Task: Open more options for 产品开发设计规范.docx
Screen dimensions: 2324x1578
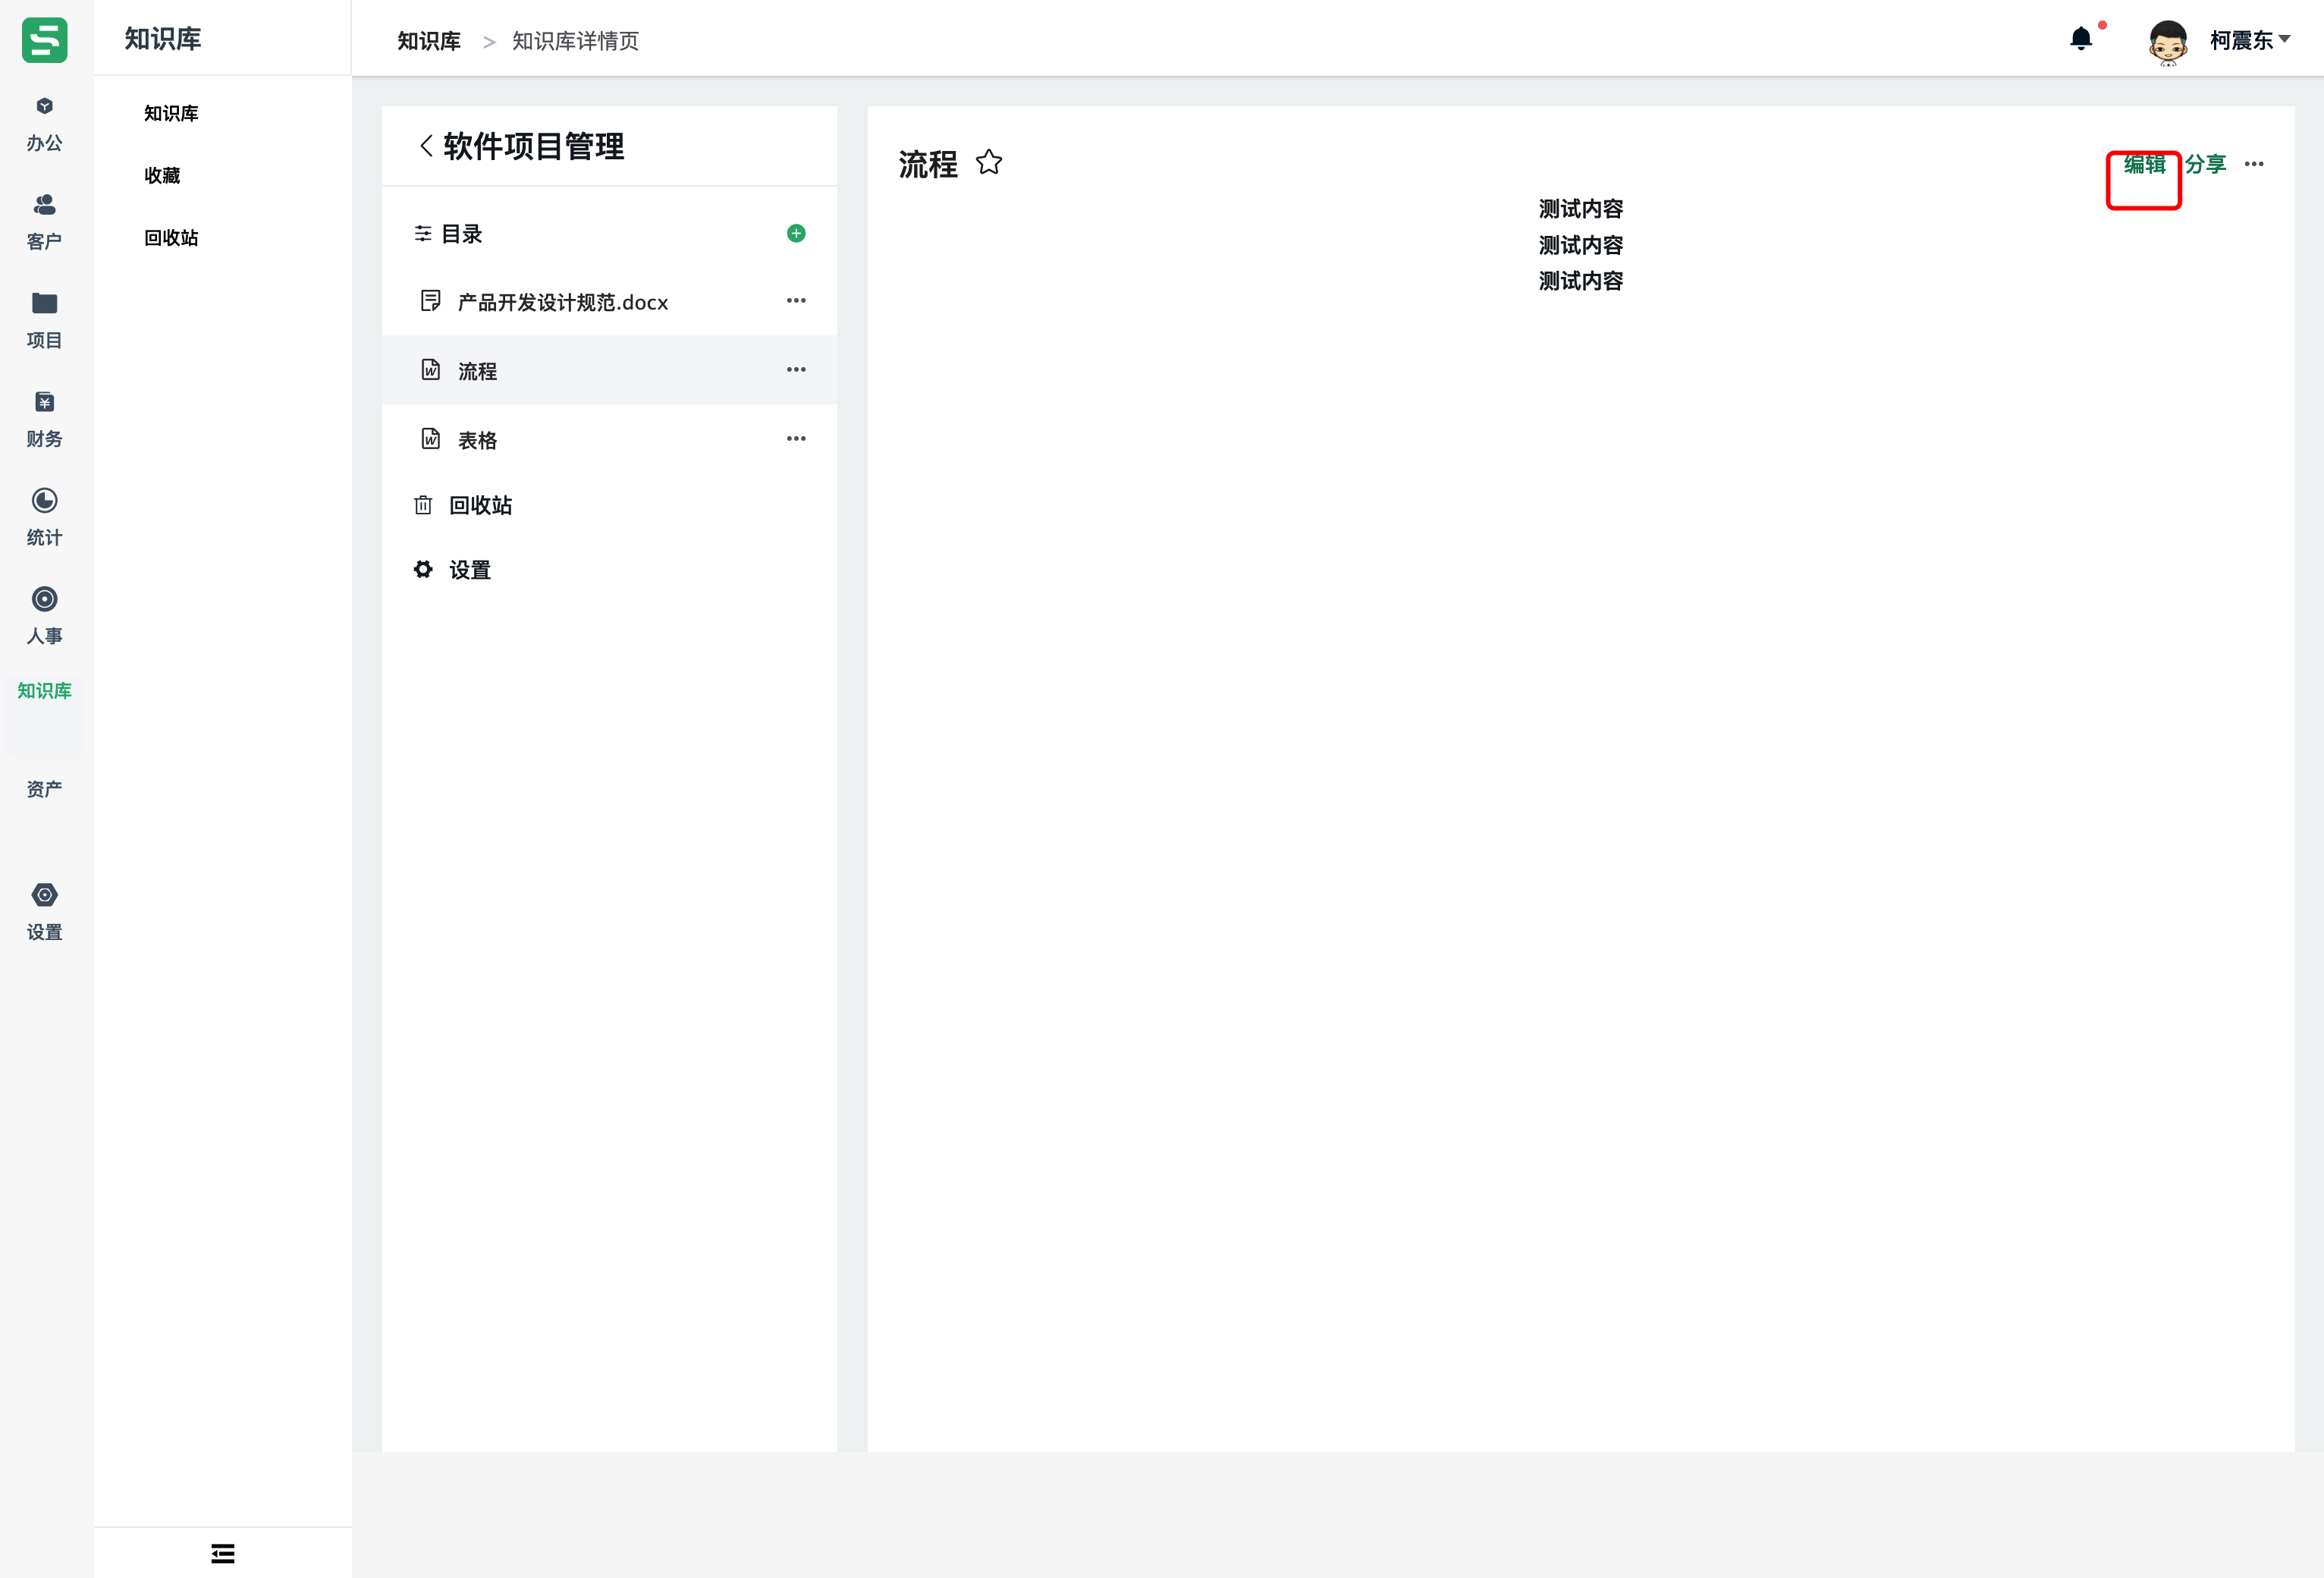Action: point(796,300)
